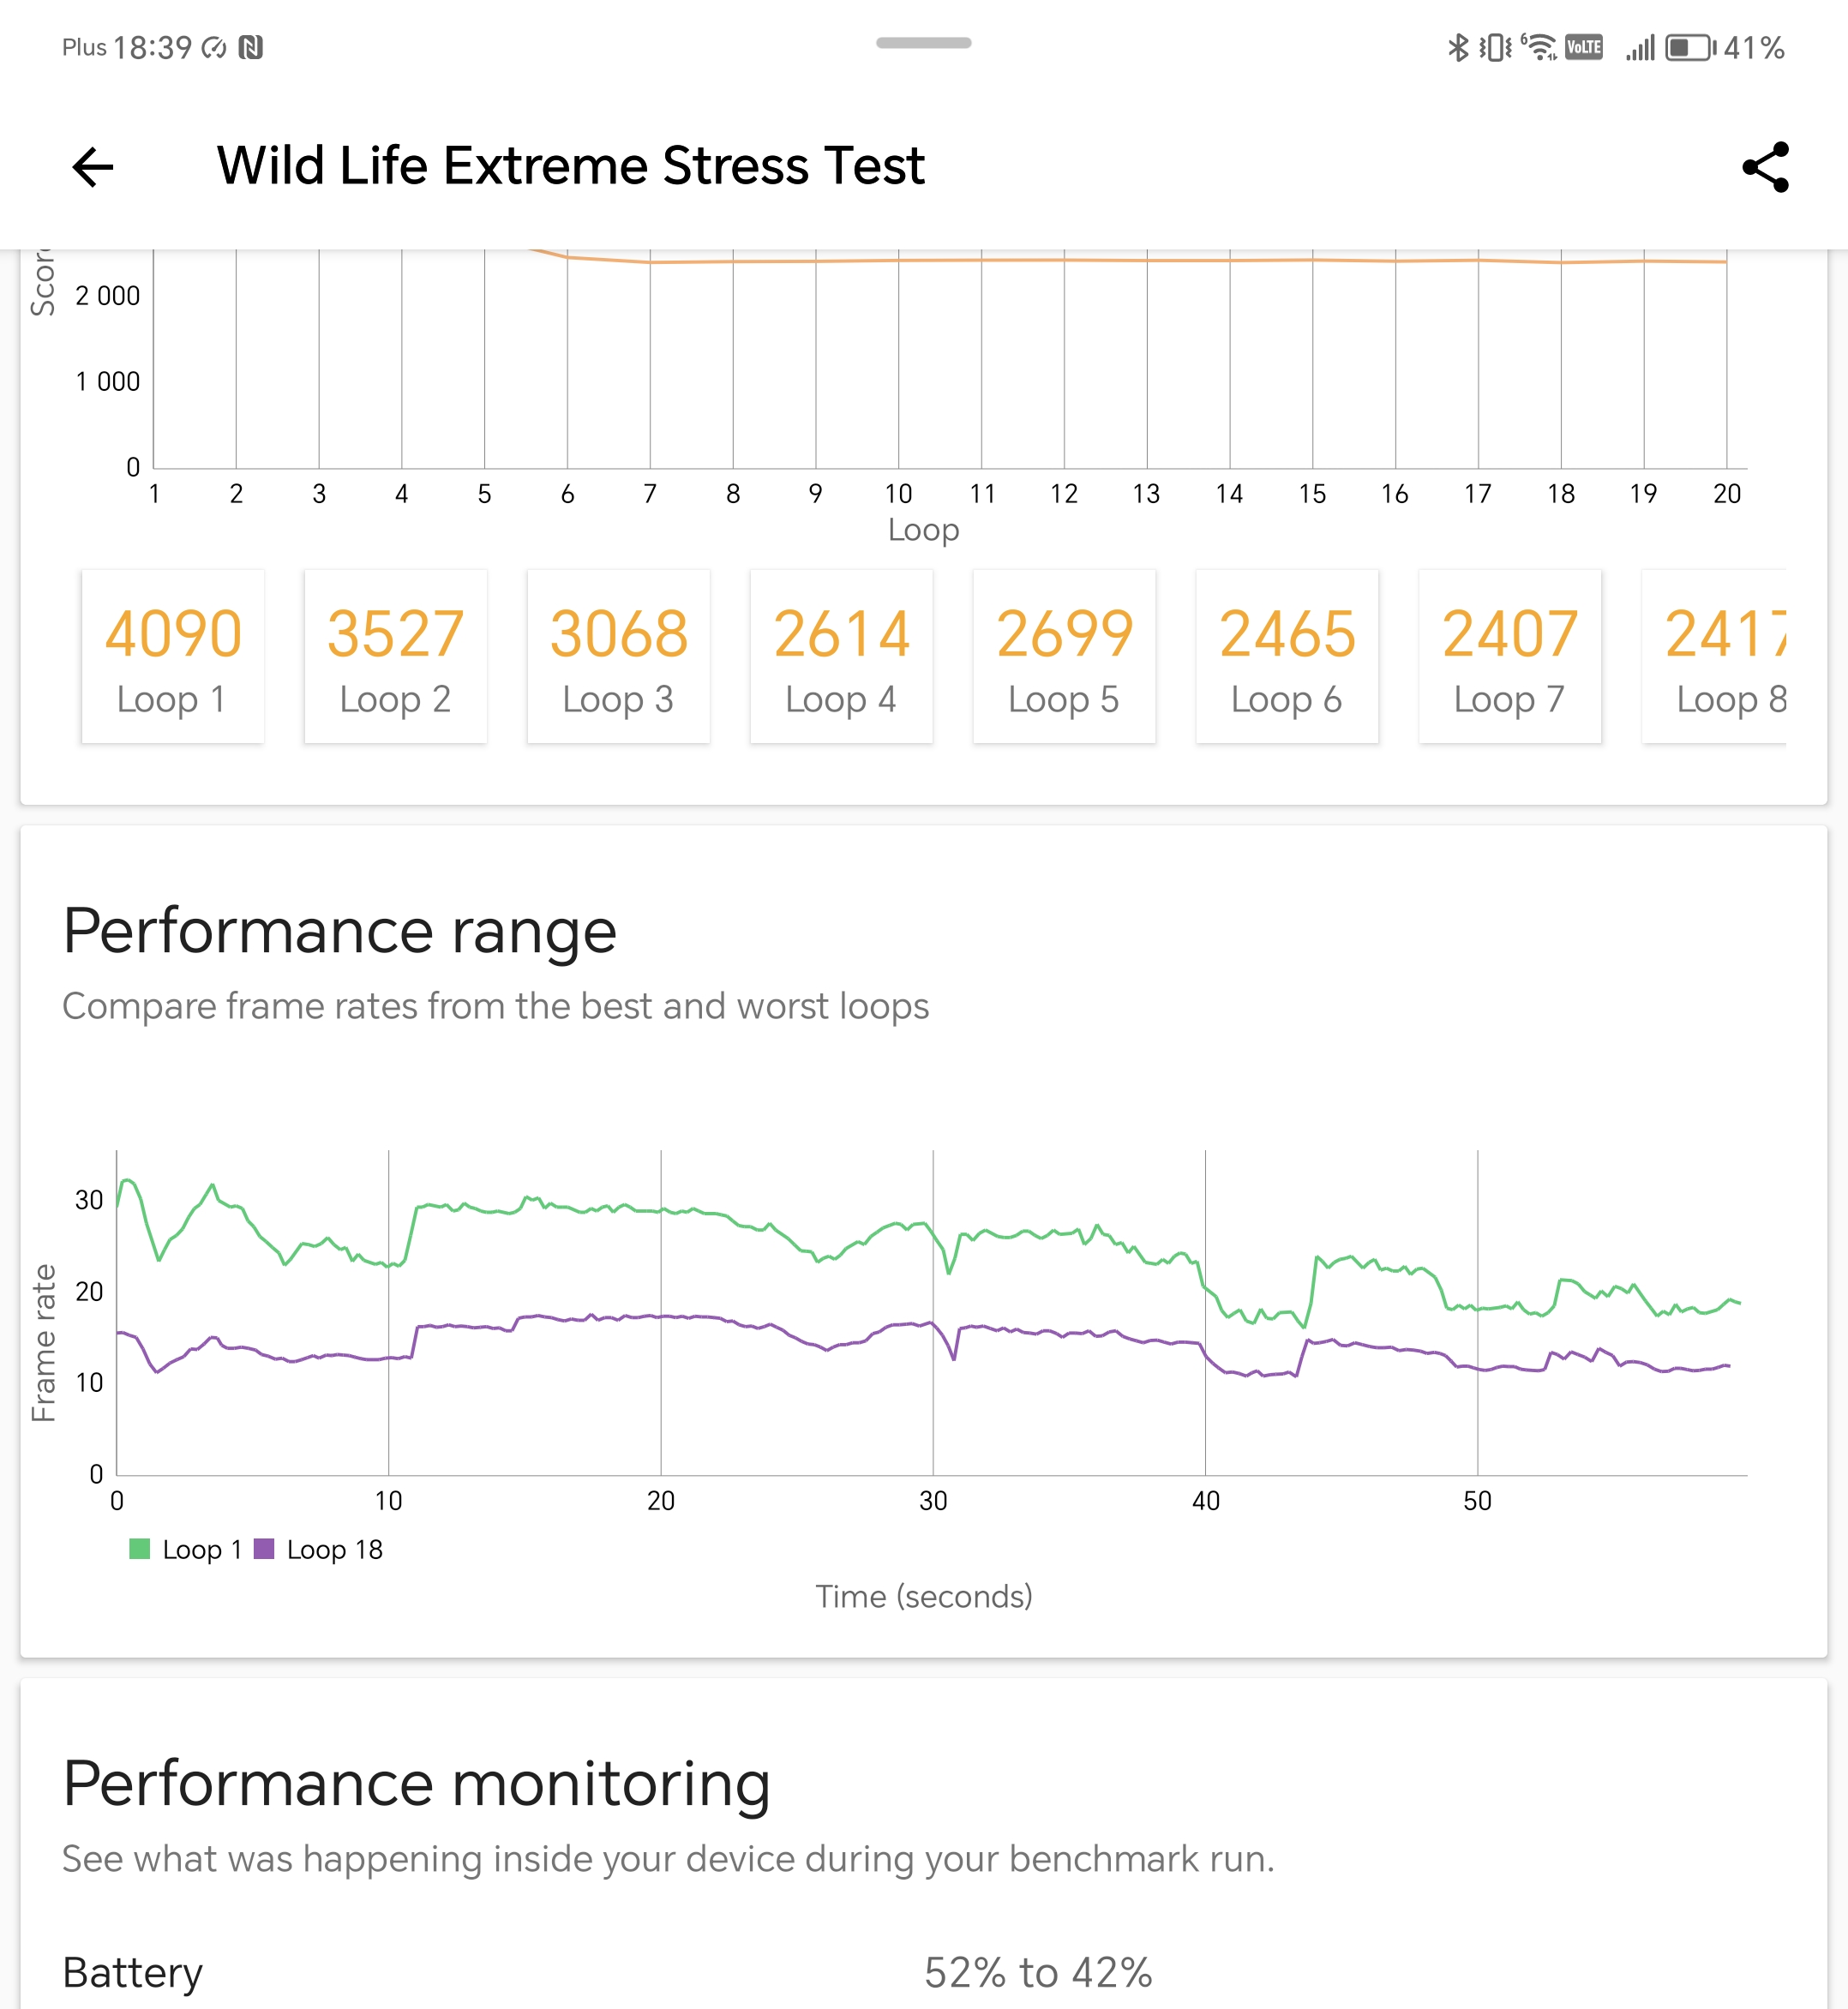Screen dimensions: 1848x2009
Task: Tap the battery indicator icon
Action: (x=1690, y=47)
